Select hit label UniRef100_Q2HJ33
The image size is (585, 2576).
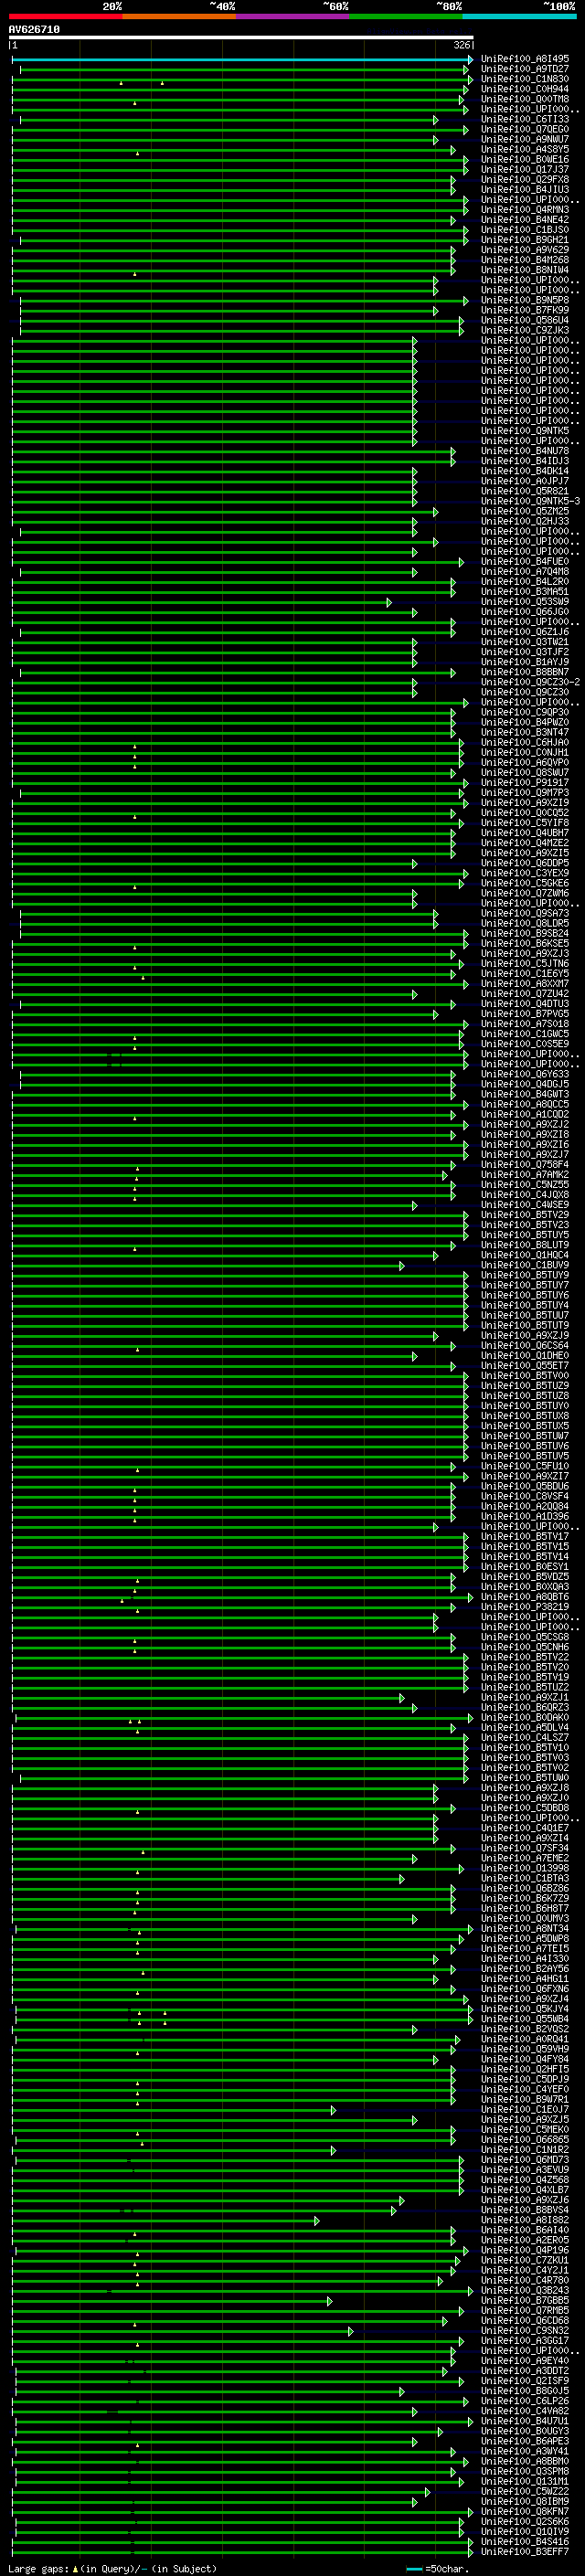point(525,521)
